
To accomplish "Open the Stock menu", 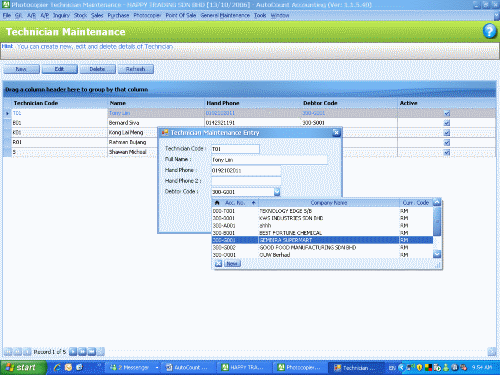I will 80,15.
